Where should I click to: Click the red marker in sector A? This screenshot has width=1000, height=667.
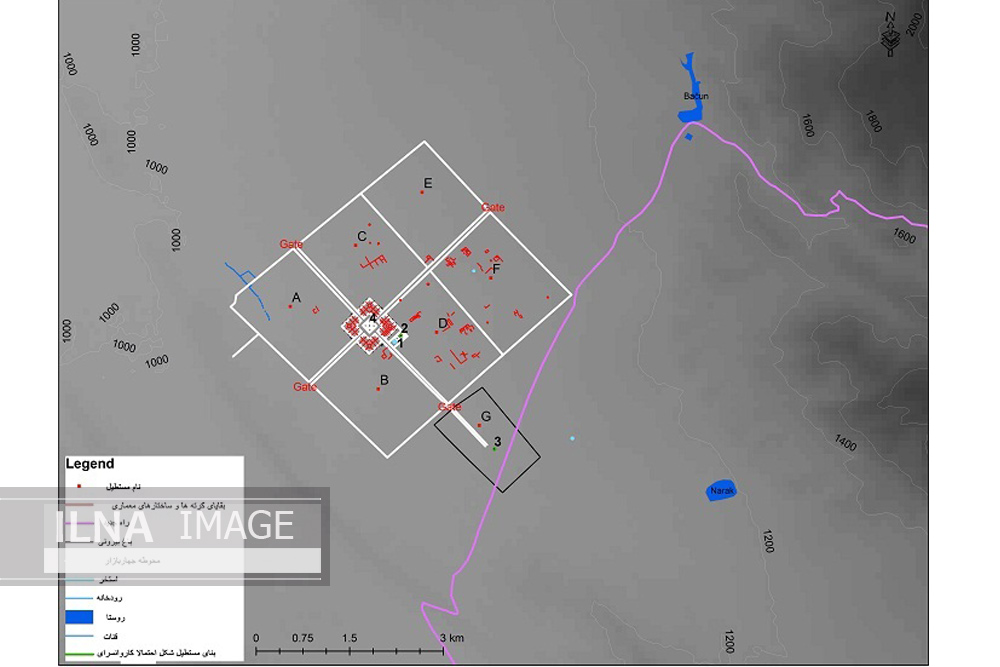tap(290, 307)
